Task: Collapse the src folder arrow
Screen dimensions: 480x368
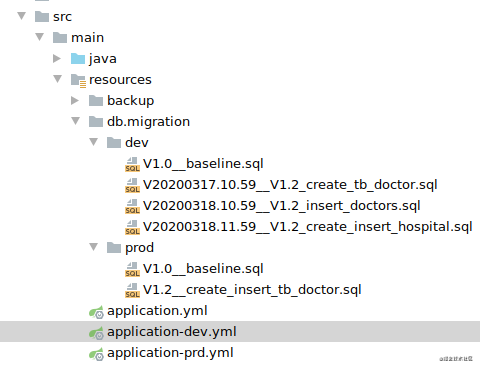Action: (x=22, y=16)
